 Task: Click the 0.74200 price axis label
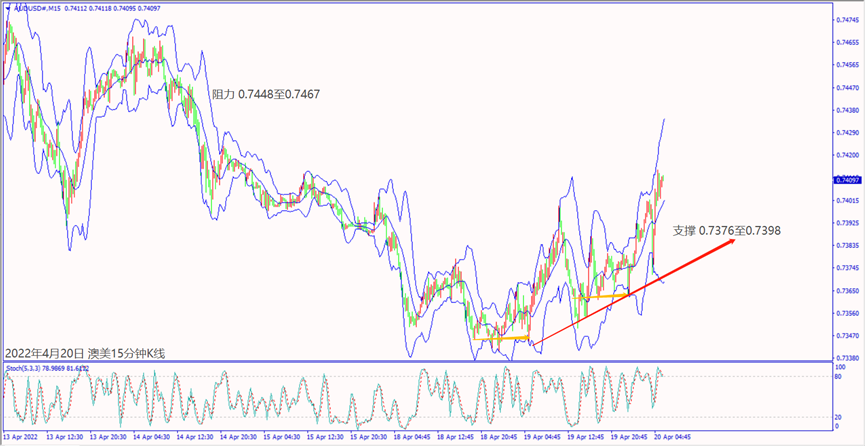point(845,155)
